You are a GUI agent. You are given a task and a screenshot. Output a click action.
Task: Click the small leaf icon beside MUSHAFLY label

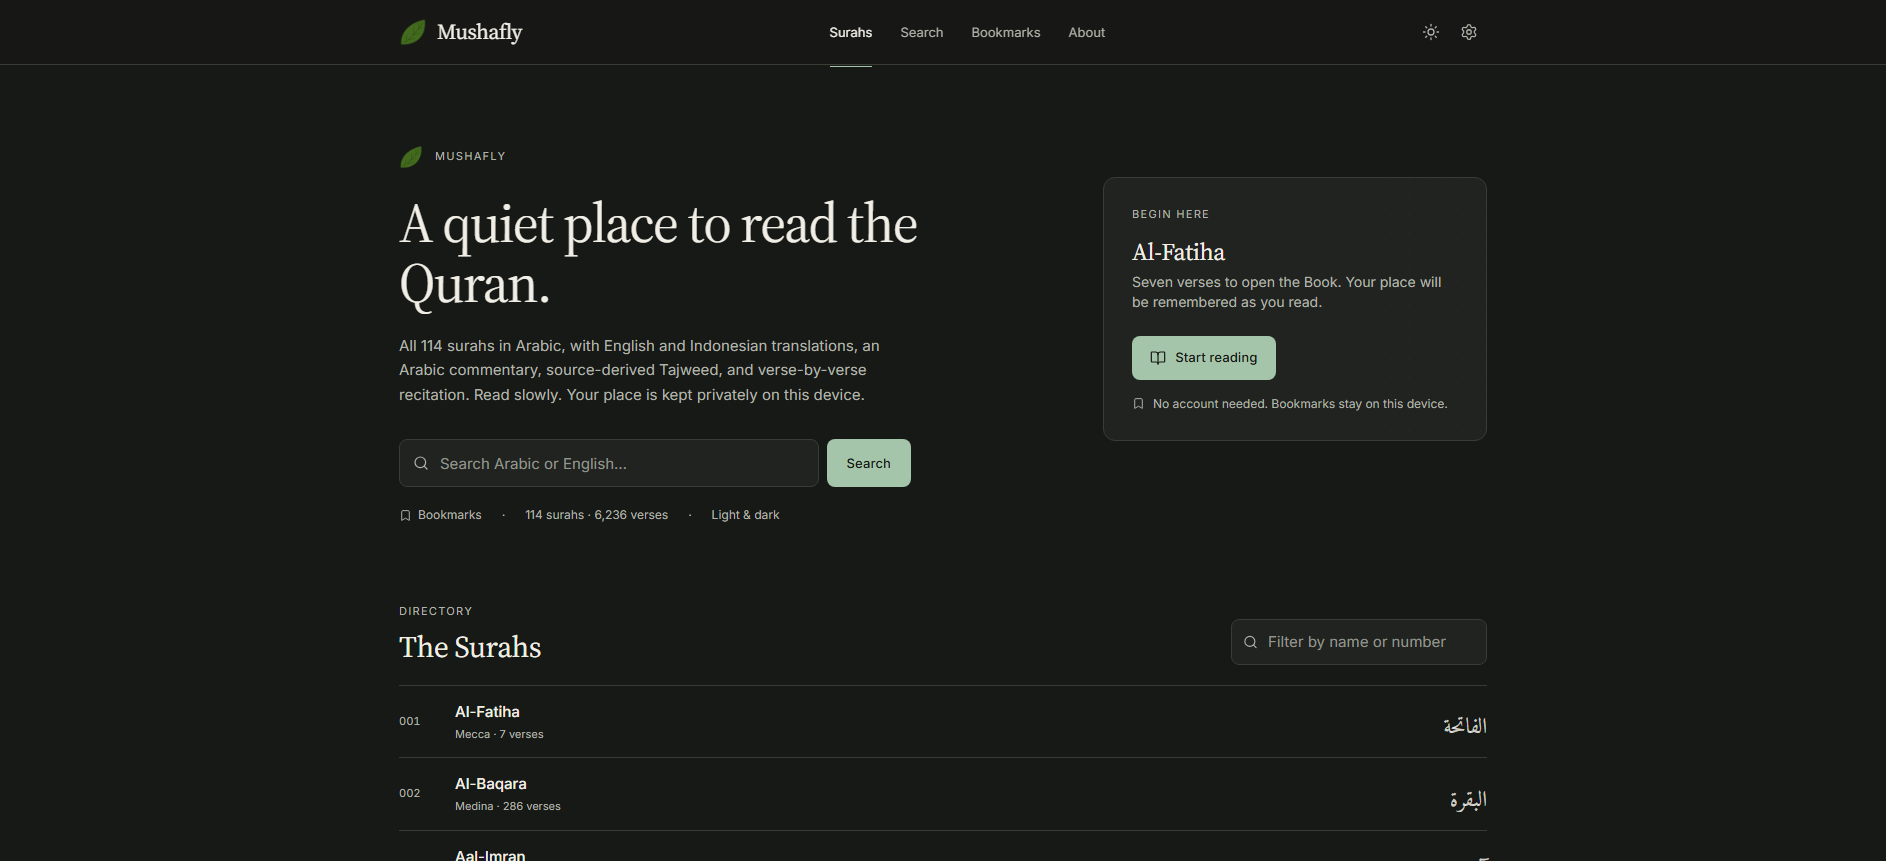(411, 157)
